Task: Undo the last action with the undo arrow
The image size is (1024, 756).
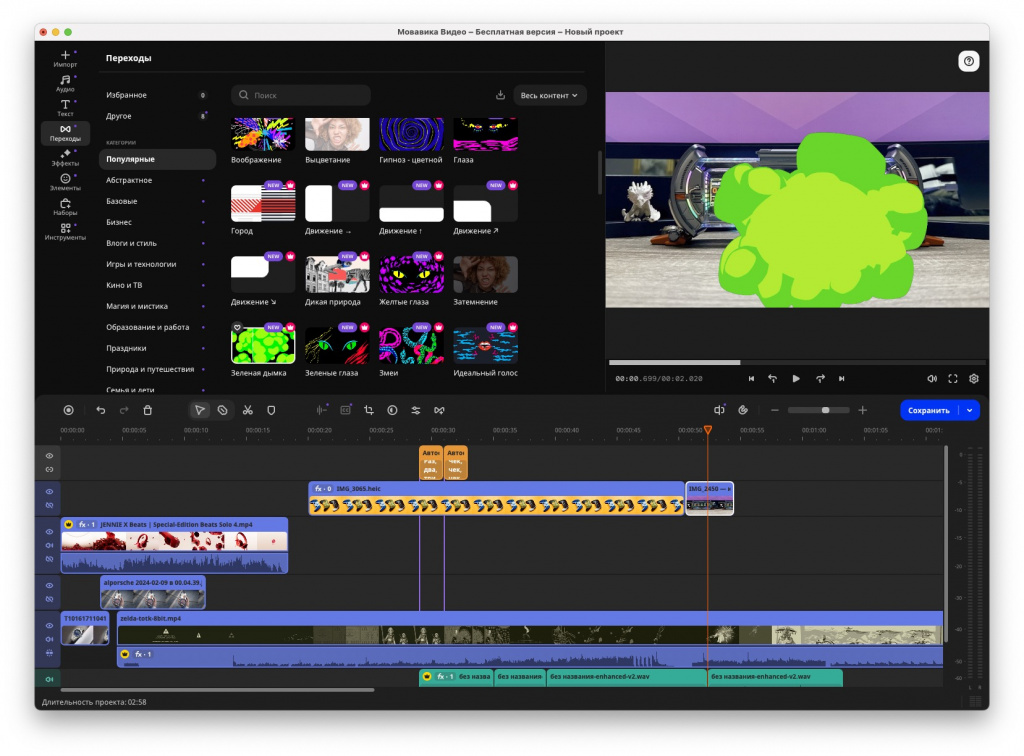Action: click(x=100, y=410)
